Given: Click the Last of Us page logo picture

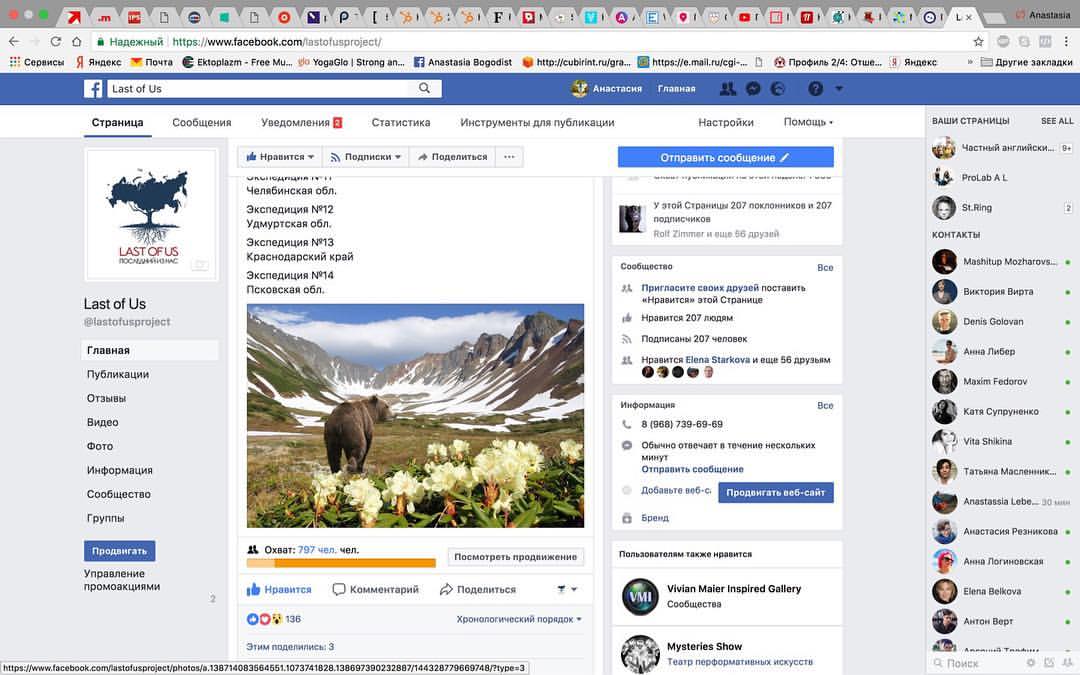Looking at the screenshot, I should click(x=152, y=216).
